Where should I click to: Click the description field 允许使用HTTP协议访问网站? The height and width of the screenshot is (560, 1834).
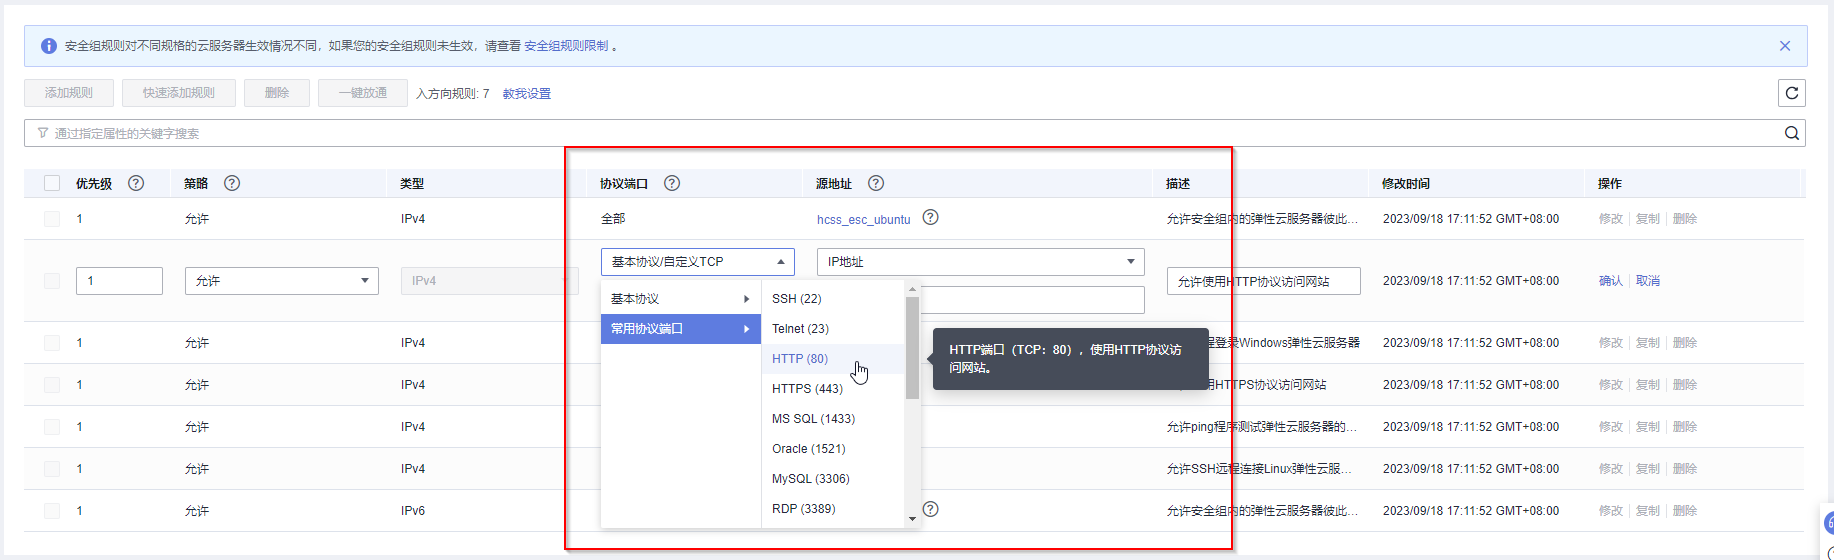click(1264, 281)
